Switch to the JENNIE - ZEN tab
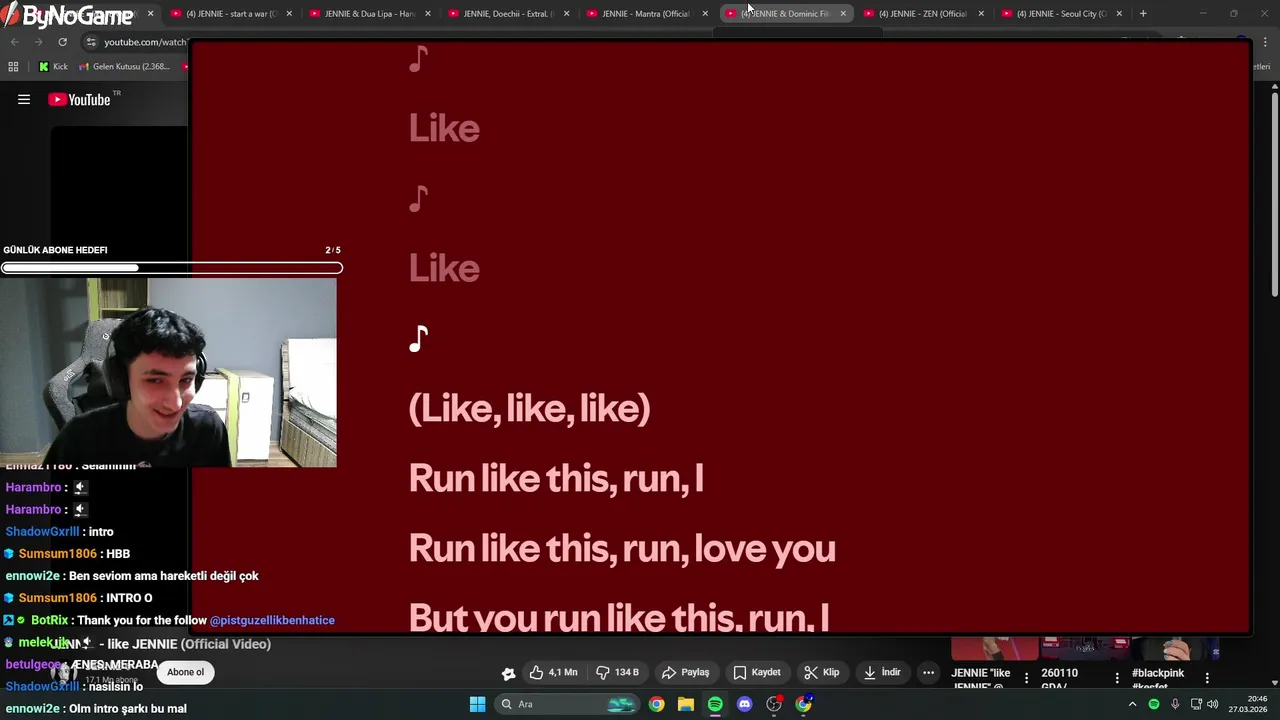The height and width of the screenshot is (720, 1280). (923, 14)
